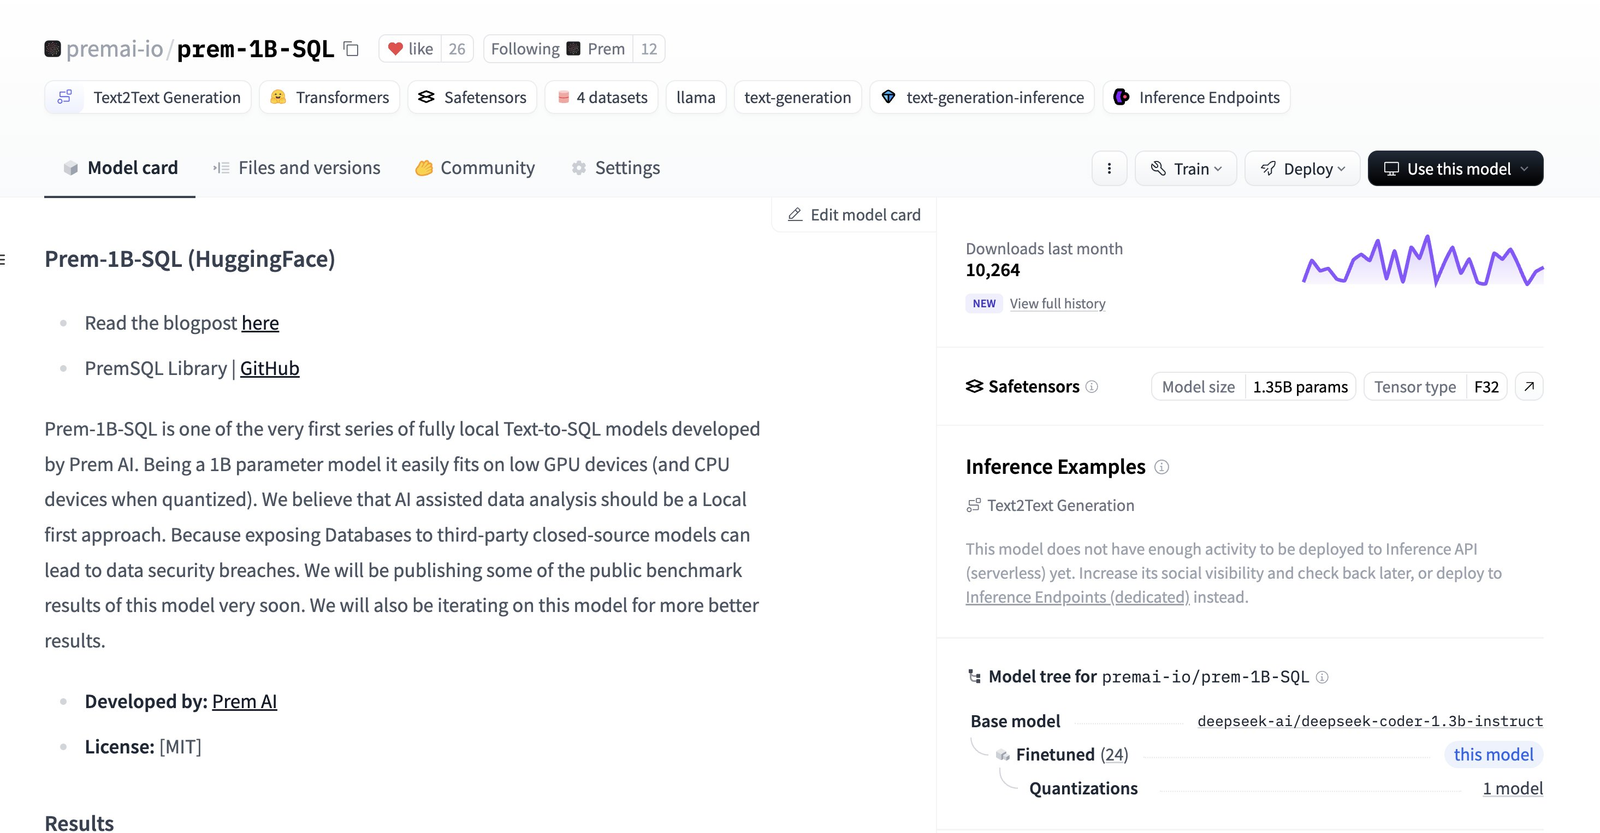Viewport: 1600px width, 833px height.
Task: Click the Model tree info icon
Action: point(1322,677)
